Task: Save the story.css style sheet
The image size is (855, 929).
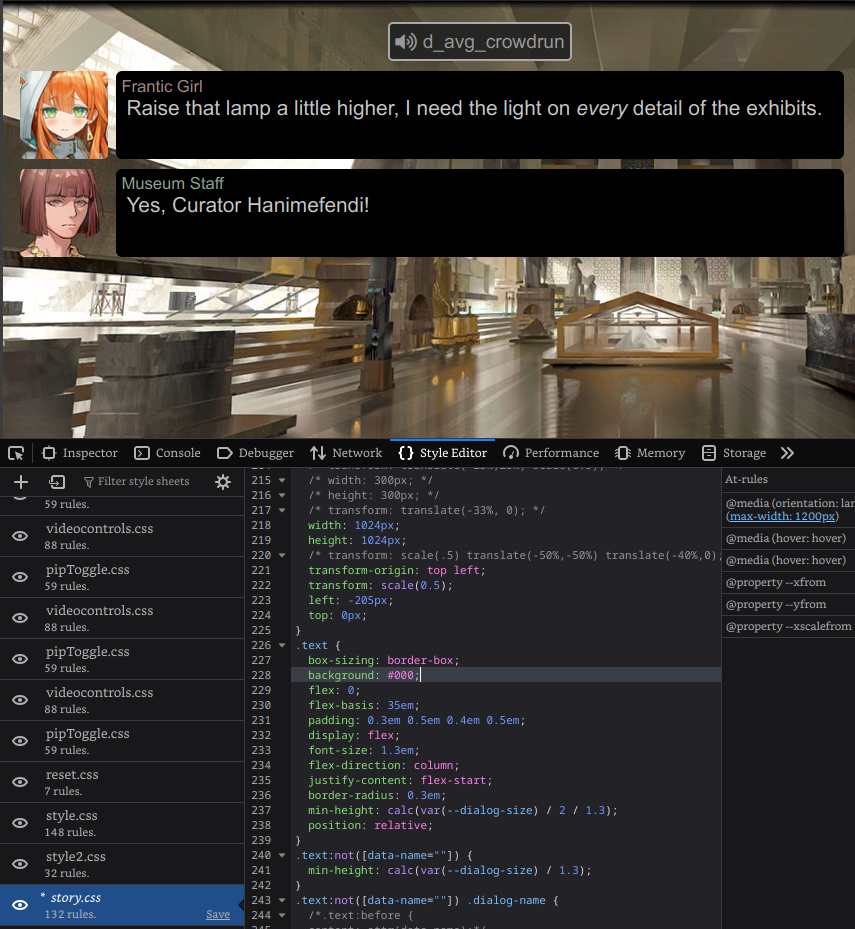Action: (x=217, y=914)
